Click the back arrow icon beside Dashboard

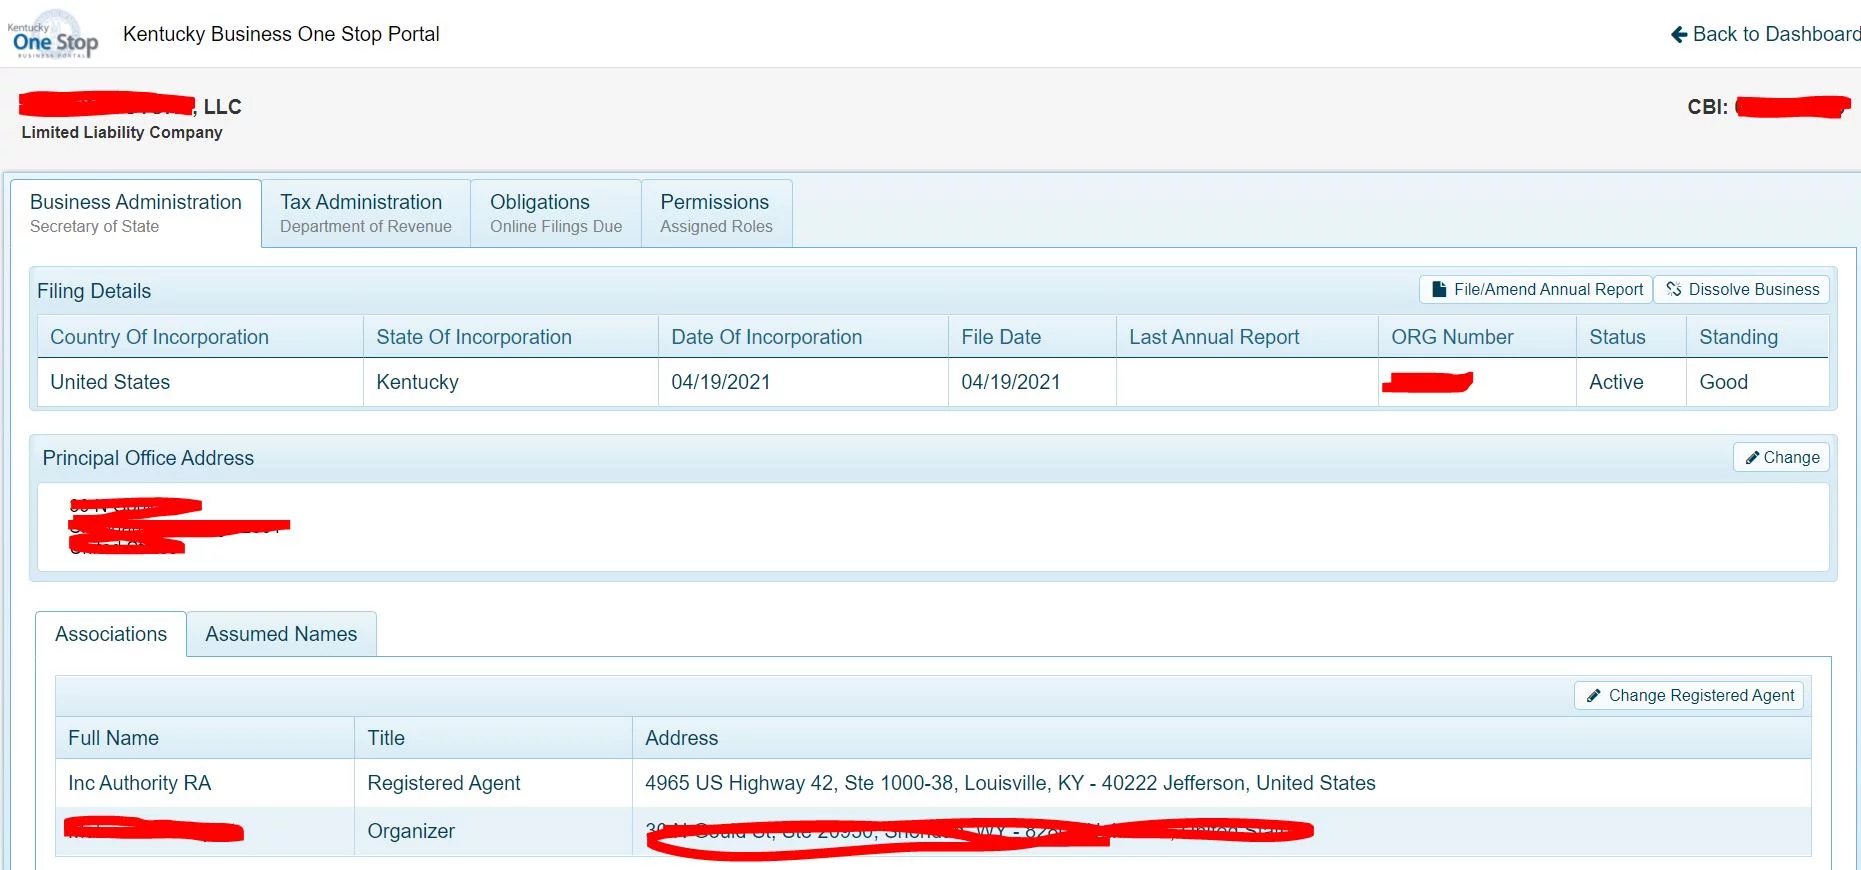click(x=1678, y=35)
